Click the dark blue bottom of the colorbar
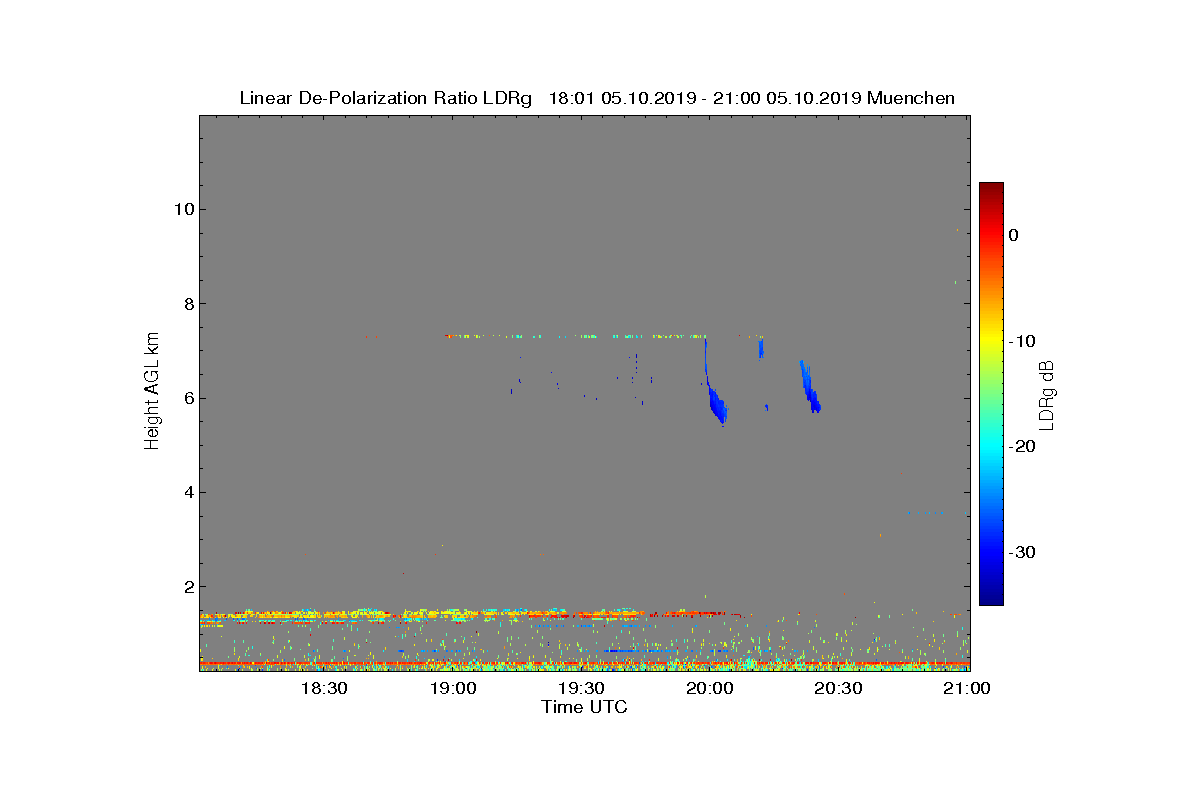Screen dimensions: 1200x800 (991, 598)
